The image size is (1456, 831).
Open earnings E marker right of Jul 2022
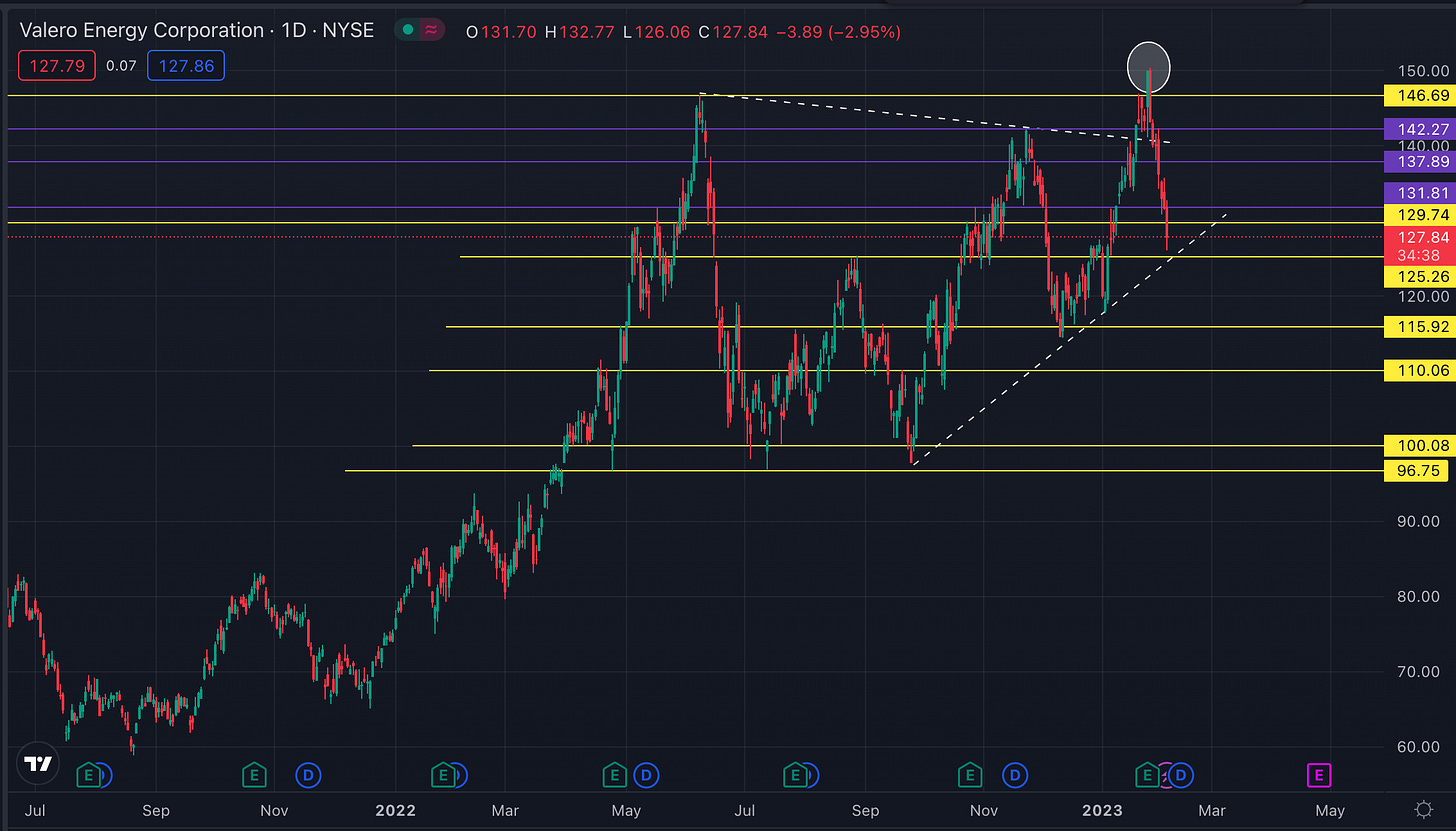(x=796, y=774)
